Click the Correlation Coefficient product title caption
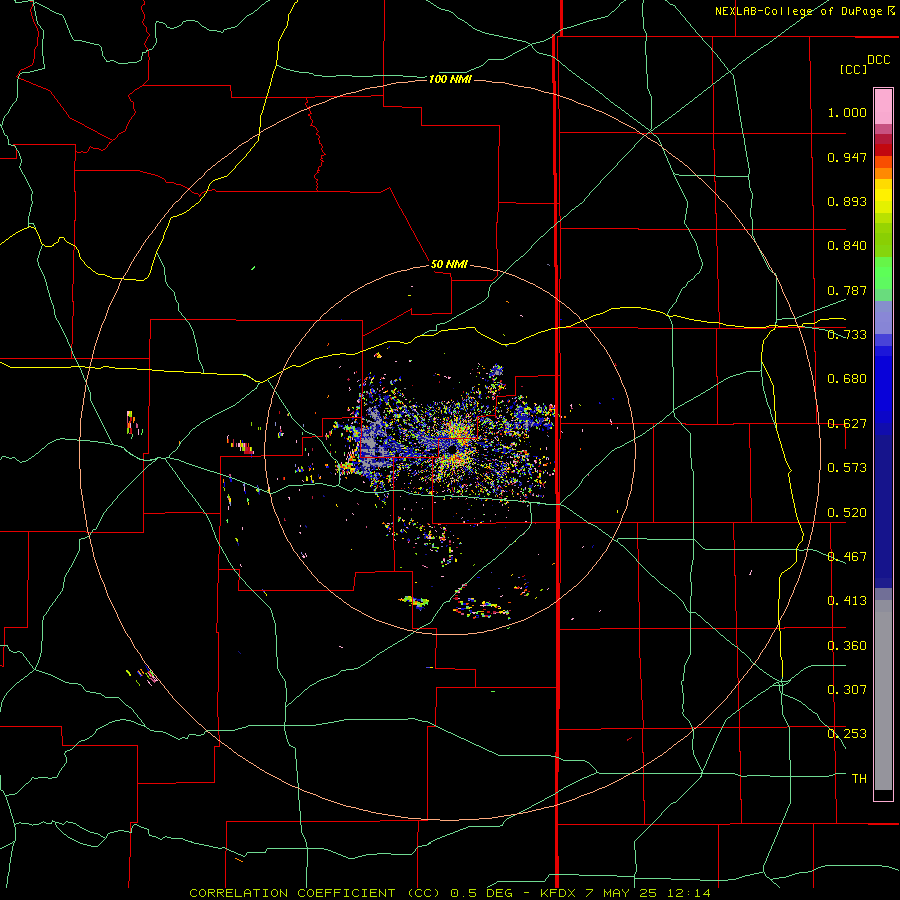 [450, 893]
